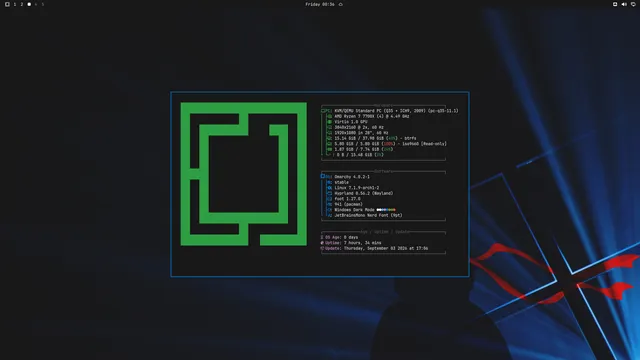640x360 pixels.
Task: Click the Hyprland (Wayland) line
Action: point(364,193)
